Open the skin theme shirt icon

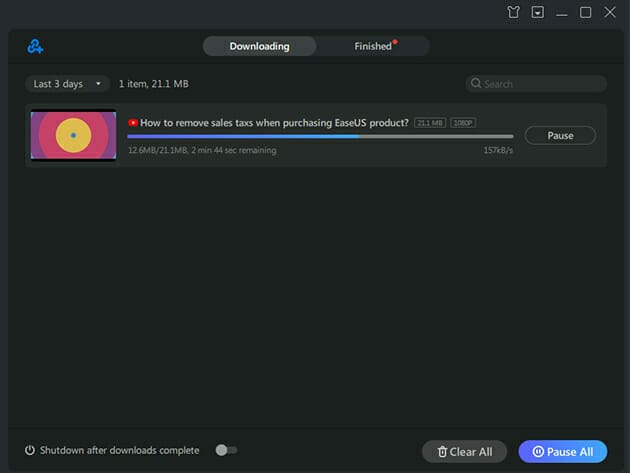point(514,12)
